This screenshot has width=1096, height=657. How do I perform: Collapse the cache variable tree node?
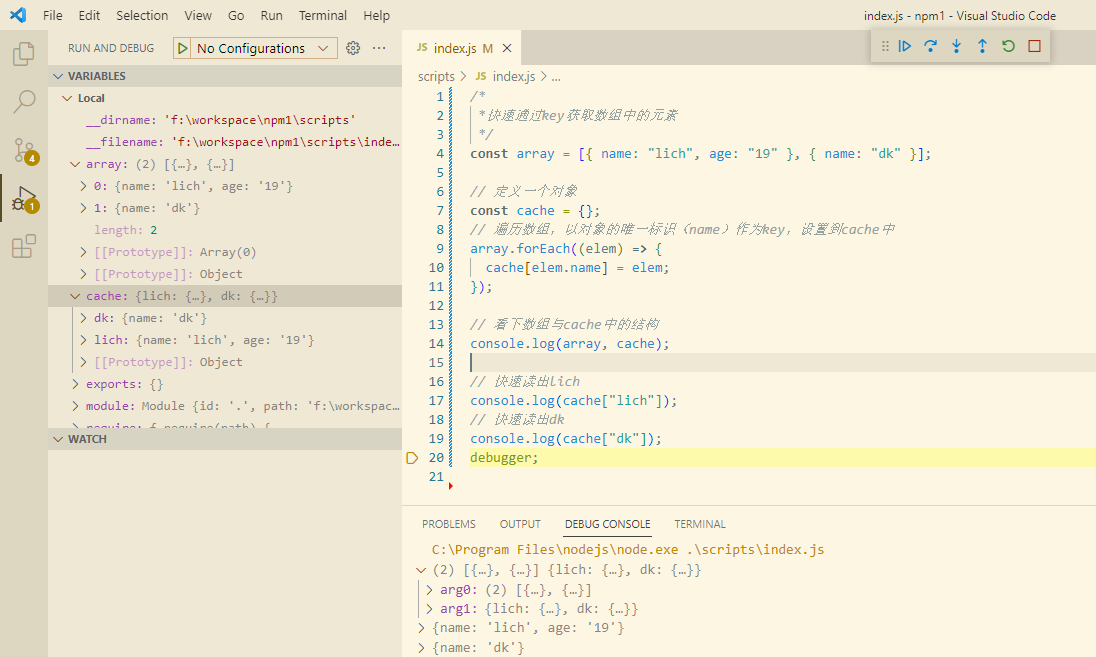[x=76, y=296]
